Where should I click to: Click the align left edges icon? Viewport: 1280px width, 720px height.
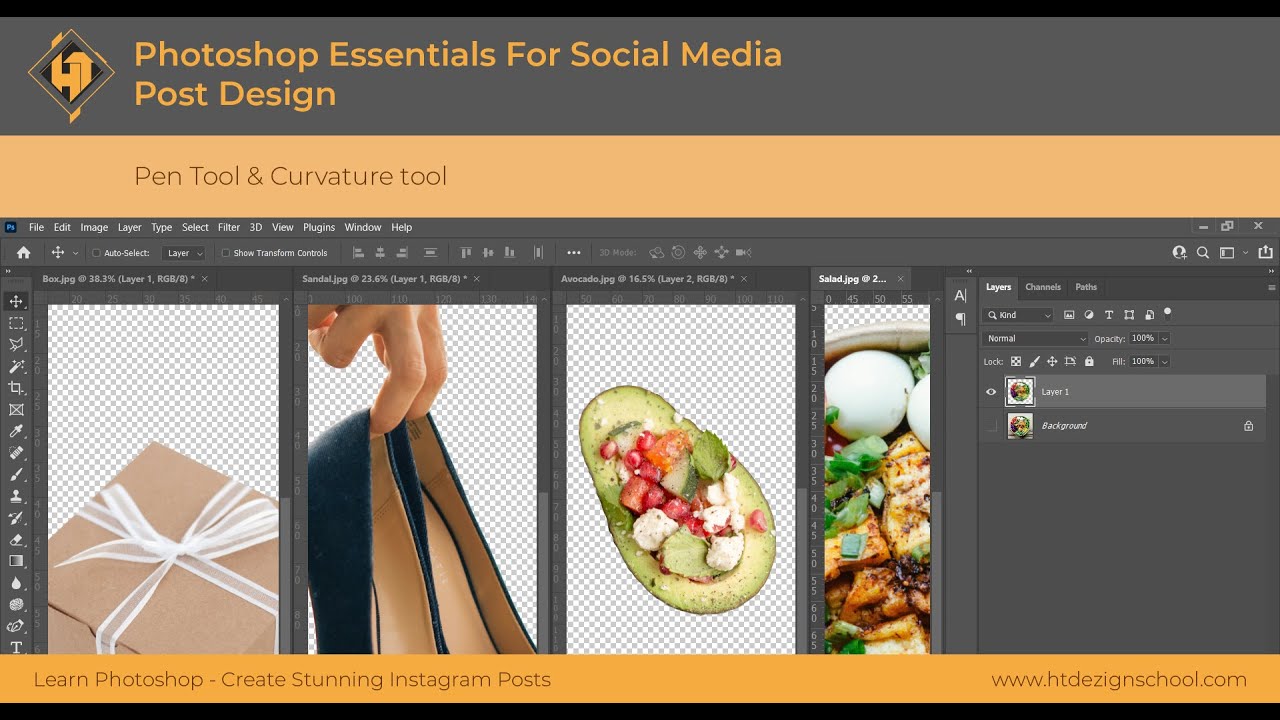click(x=358, y=253)
